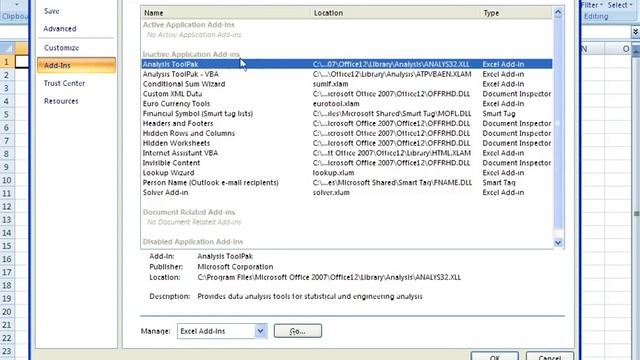The width and height of the screenshot is (640, 360).
Task: Click the Type column header
Action: [516, 13]
